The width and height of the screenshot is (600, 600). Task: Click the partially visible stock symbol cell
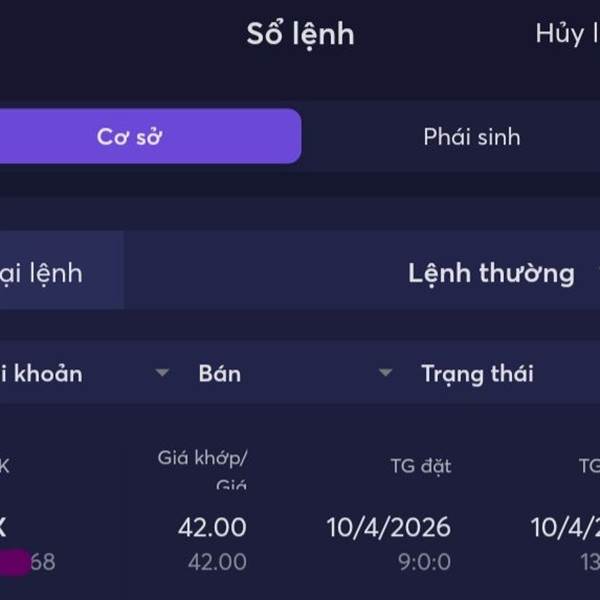[4, 527]
